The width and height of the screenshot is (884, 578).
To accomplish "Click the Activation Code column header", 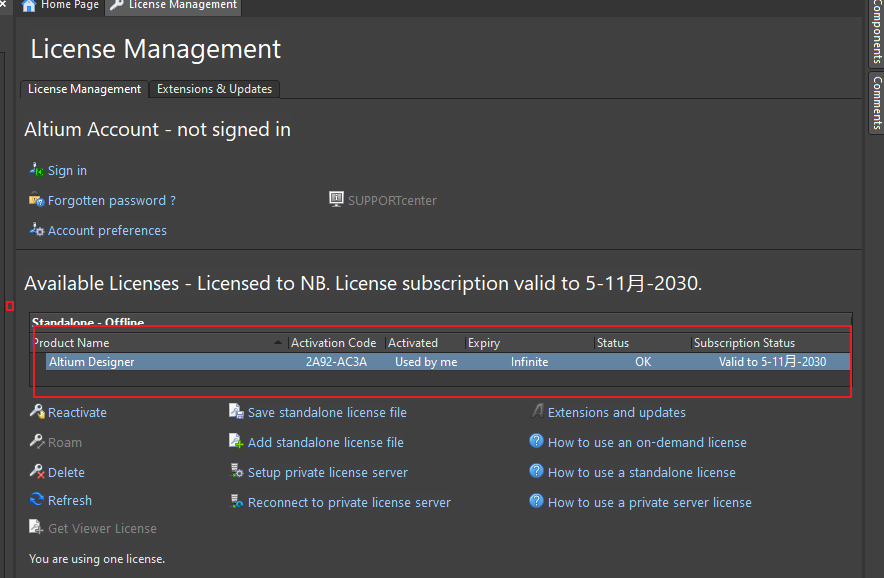I will (x=336, y=343).
